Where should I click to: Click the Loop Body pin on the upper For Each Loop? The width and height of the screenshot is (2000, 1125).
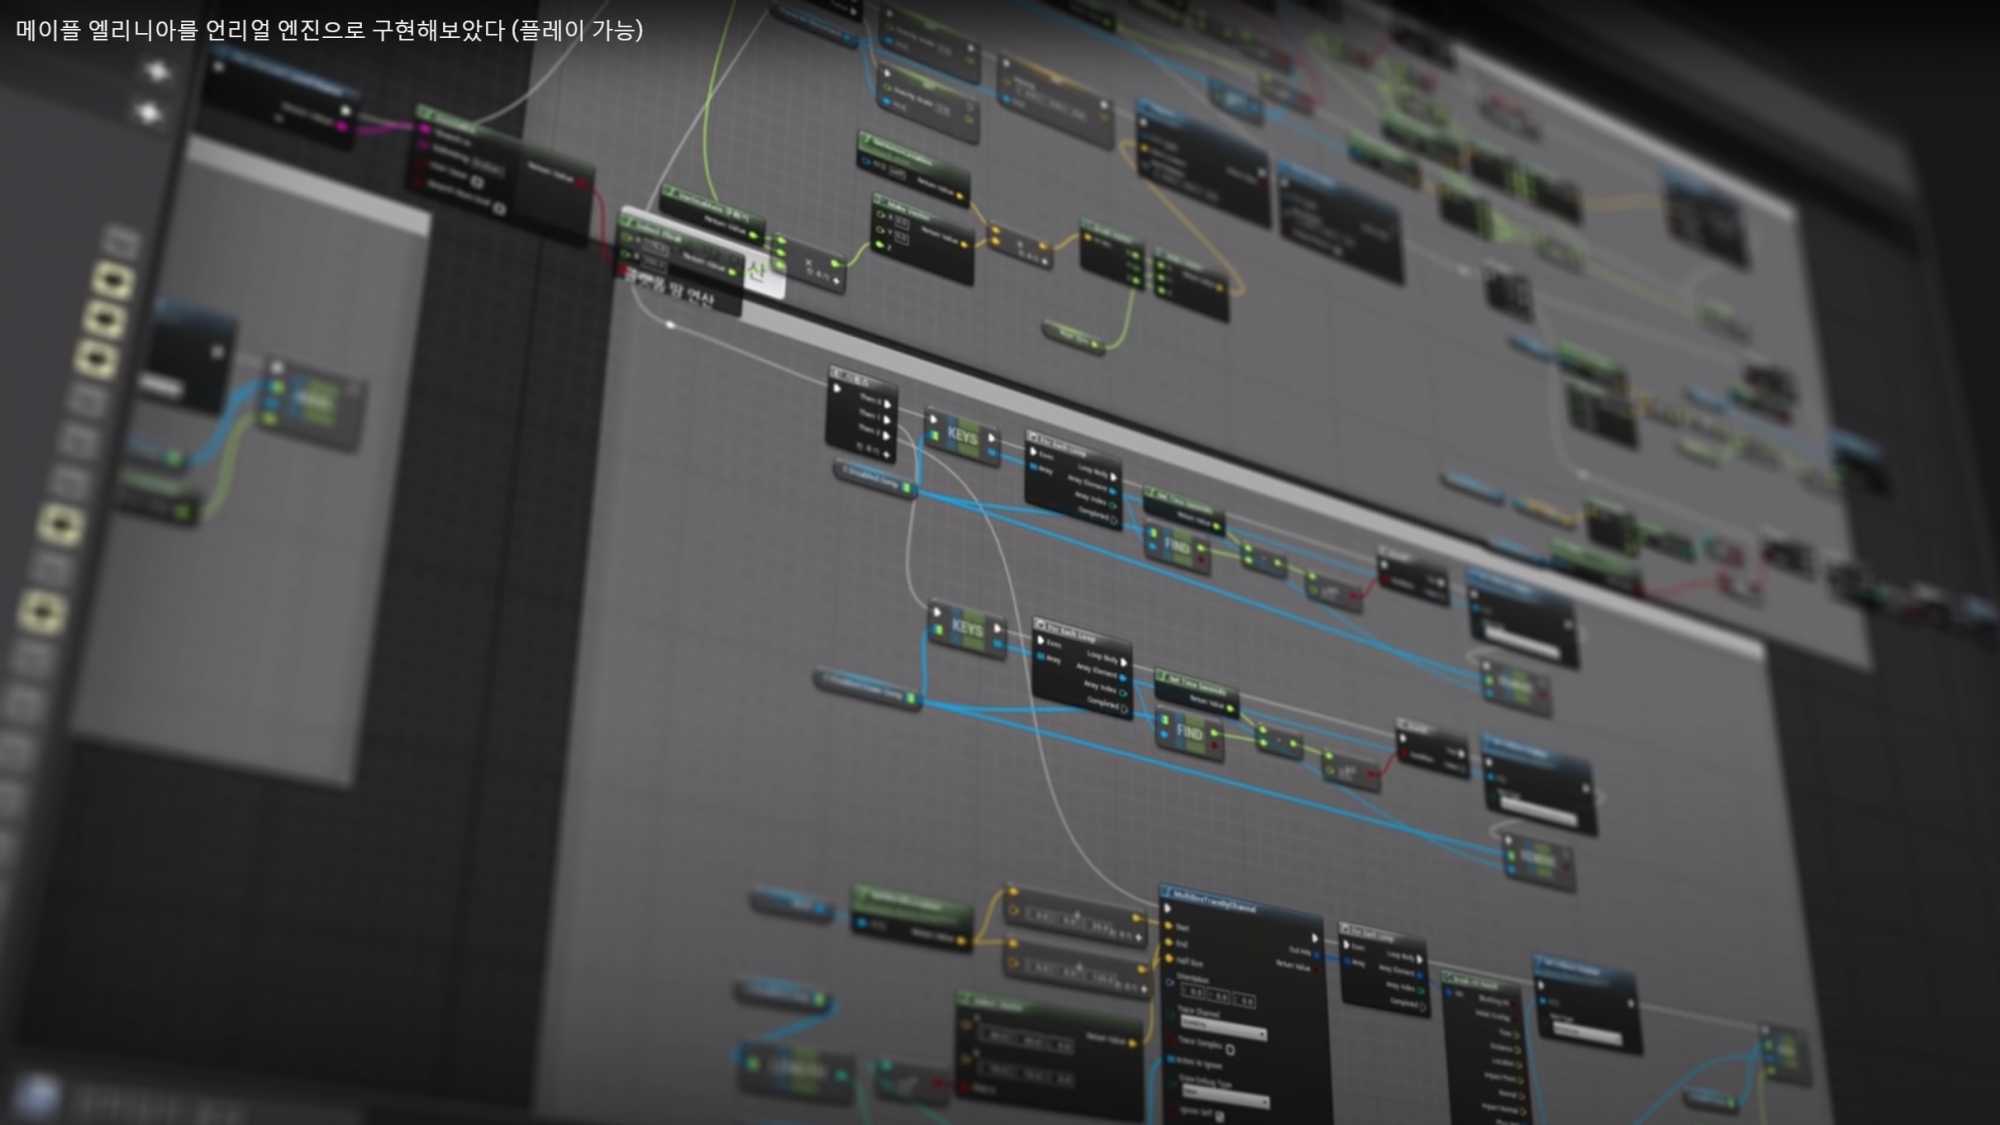point(1112,475)
